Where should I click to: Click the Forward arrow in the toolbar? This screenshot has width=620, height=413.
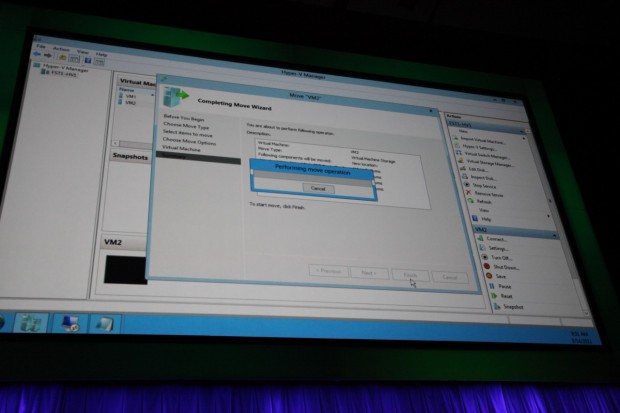(47, 55)
